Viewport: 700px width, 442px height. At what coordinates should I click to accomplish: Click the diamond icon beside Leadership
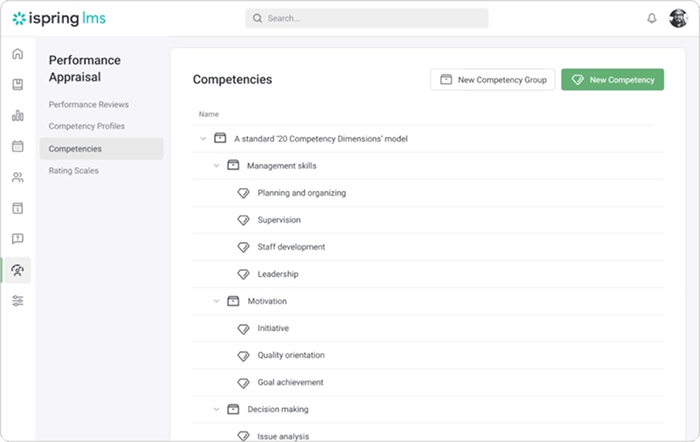pyautogui.click(x=243, y=274)
